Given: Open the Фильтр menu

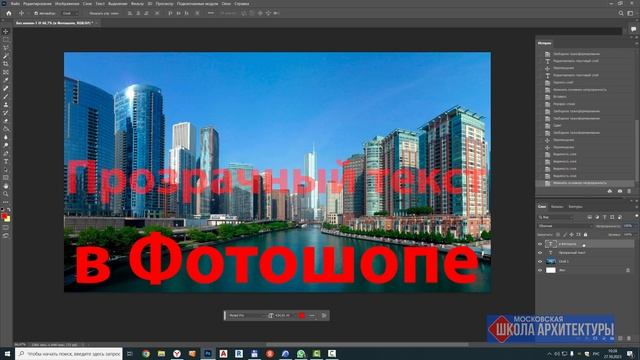Looking at the screenshot, I should point(137,4).
